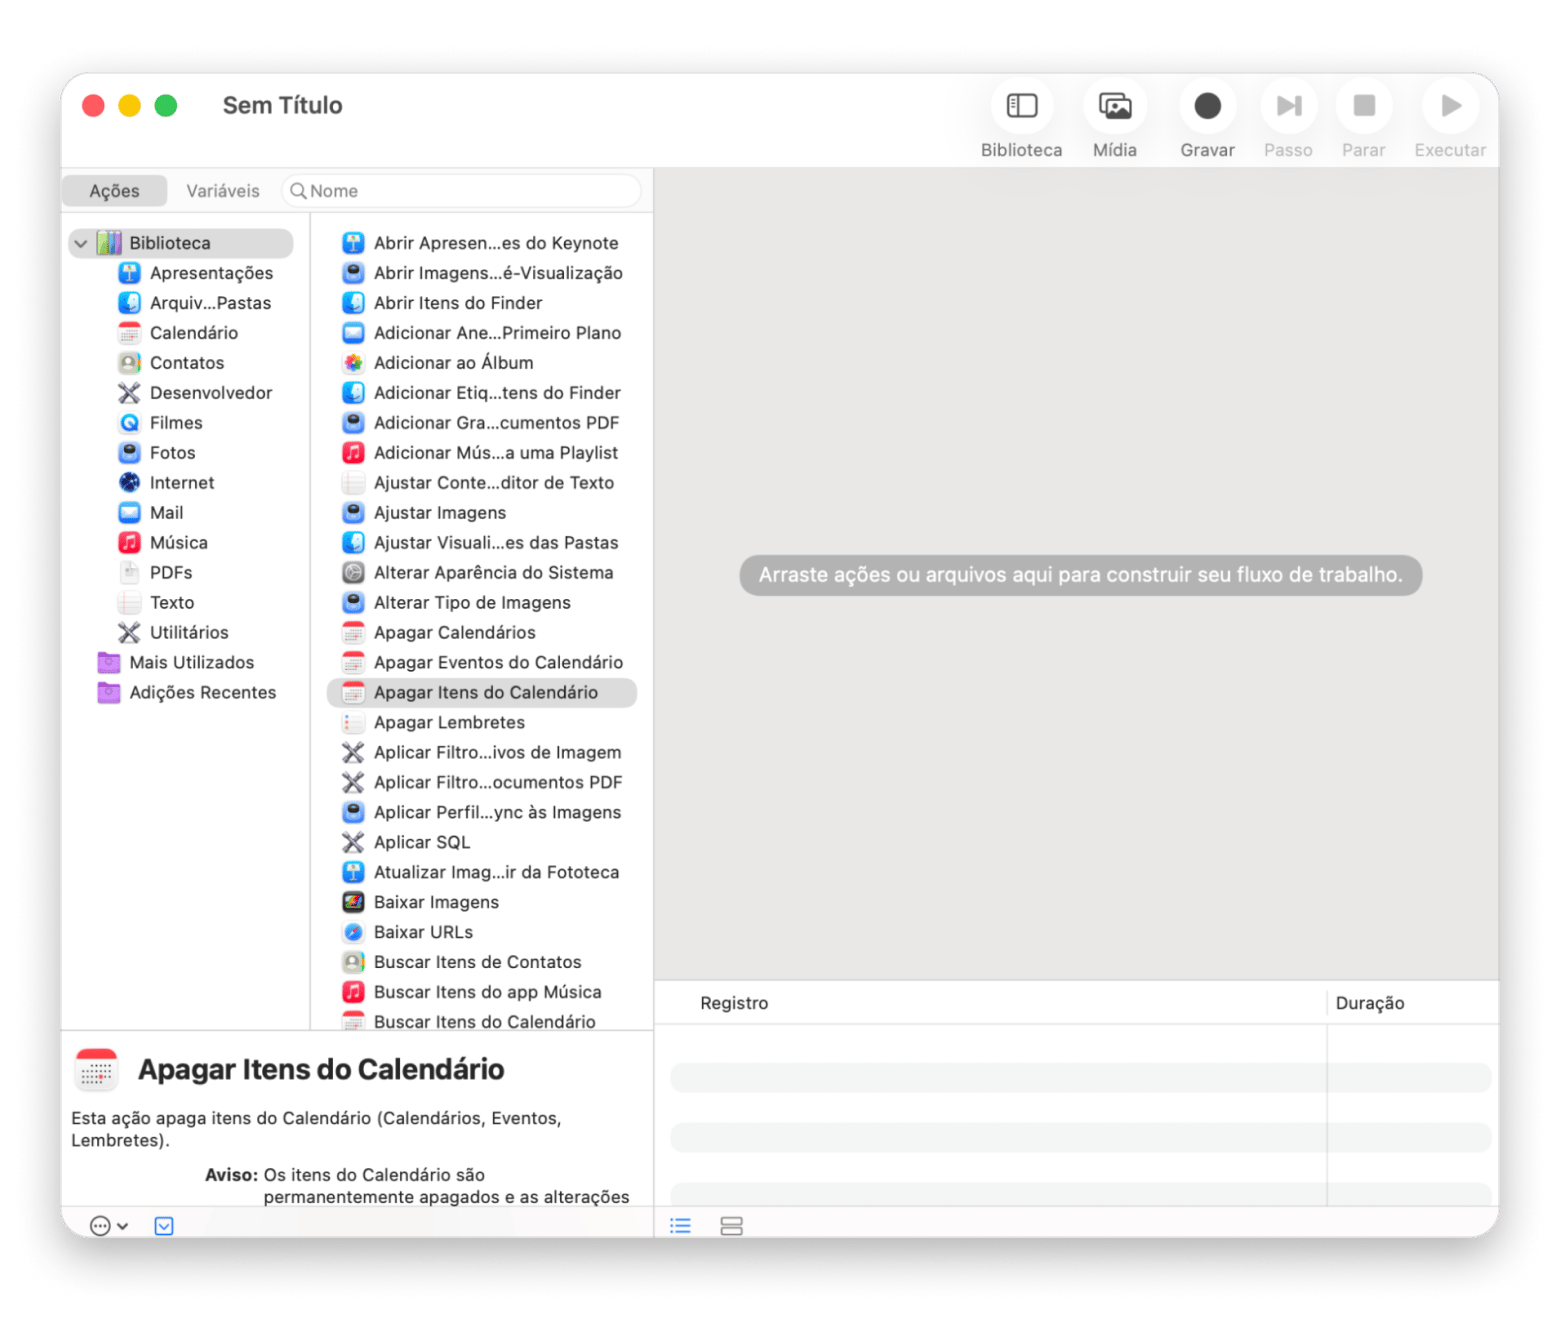Screen dimensions: 1560x1318
Task: Open the Mídia browser
Action: (1114, 106)
